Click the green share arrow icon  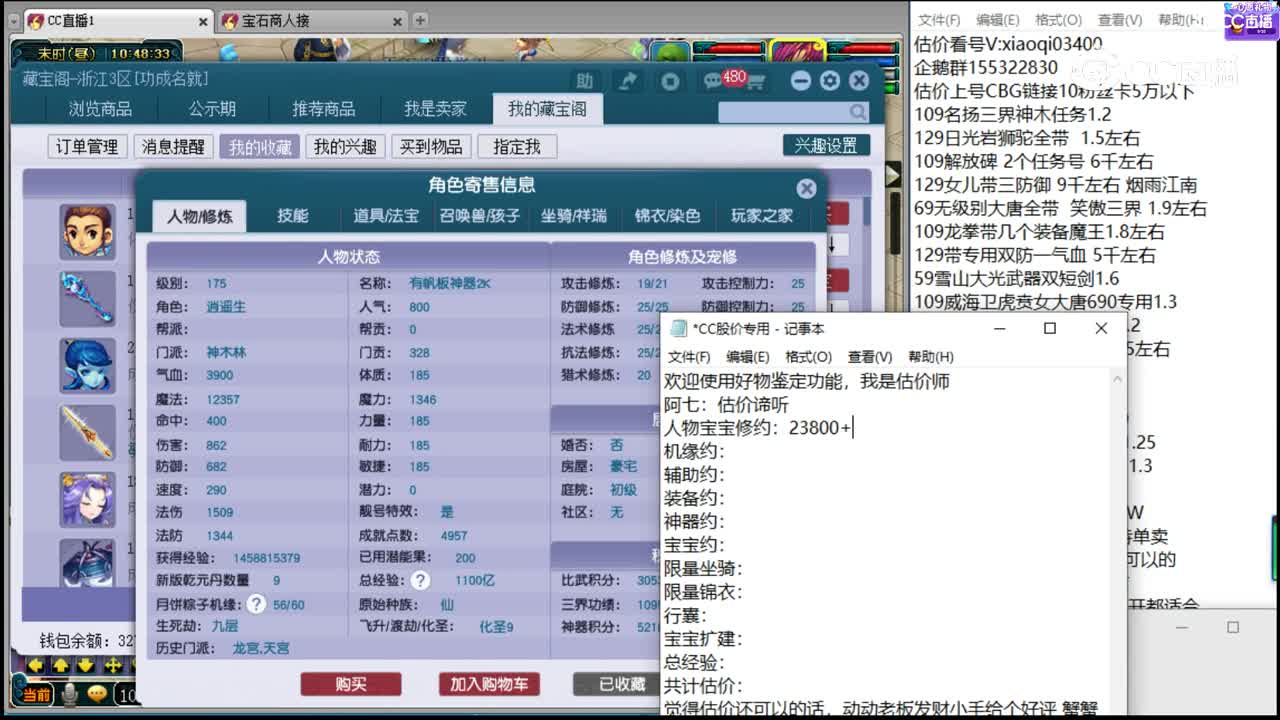[x=626, y=81]
